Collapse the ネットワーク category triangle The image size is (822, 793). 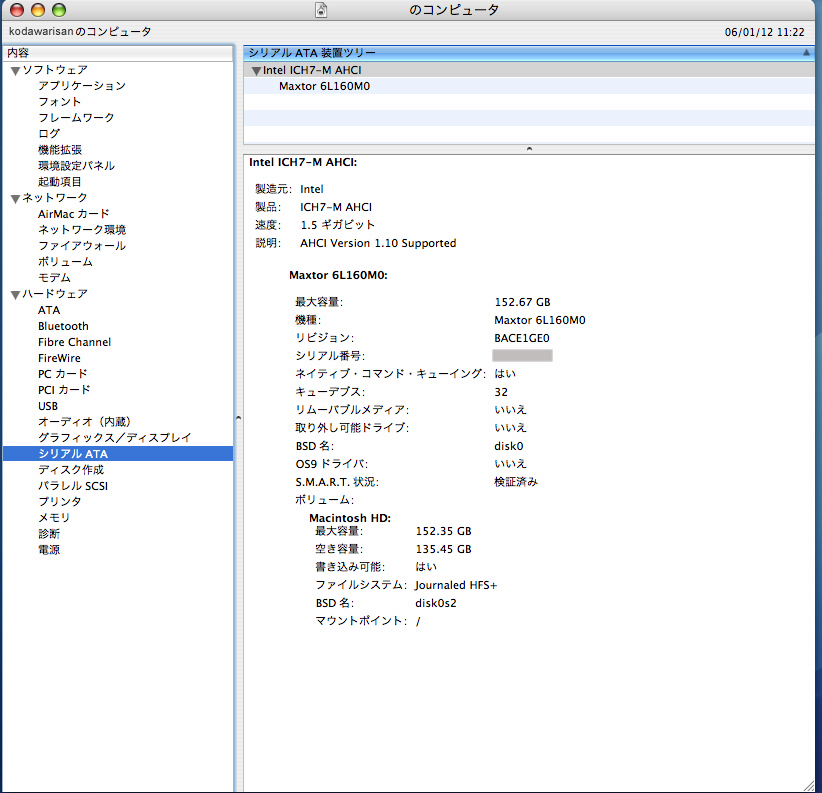point(15,198)
